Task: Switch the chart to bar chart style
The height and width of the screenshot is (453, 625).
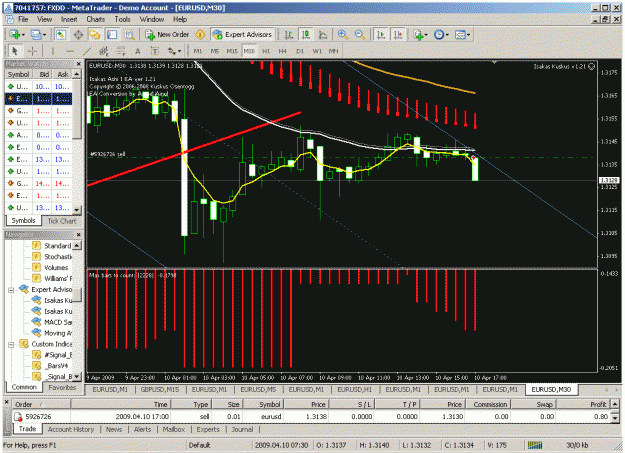Action: pyautogui.click(x=289, y=35)
